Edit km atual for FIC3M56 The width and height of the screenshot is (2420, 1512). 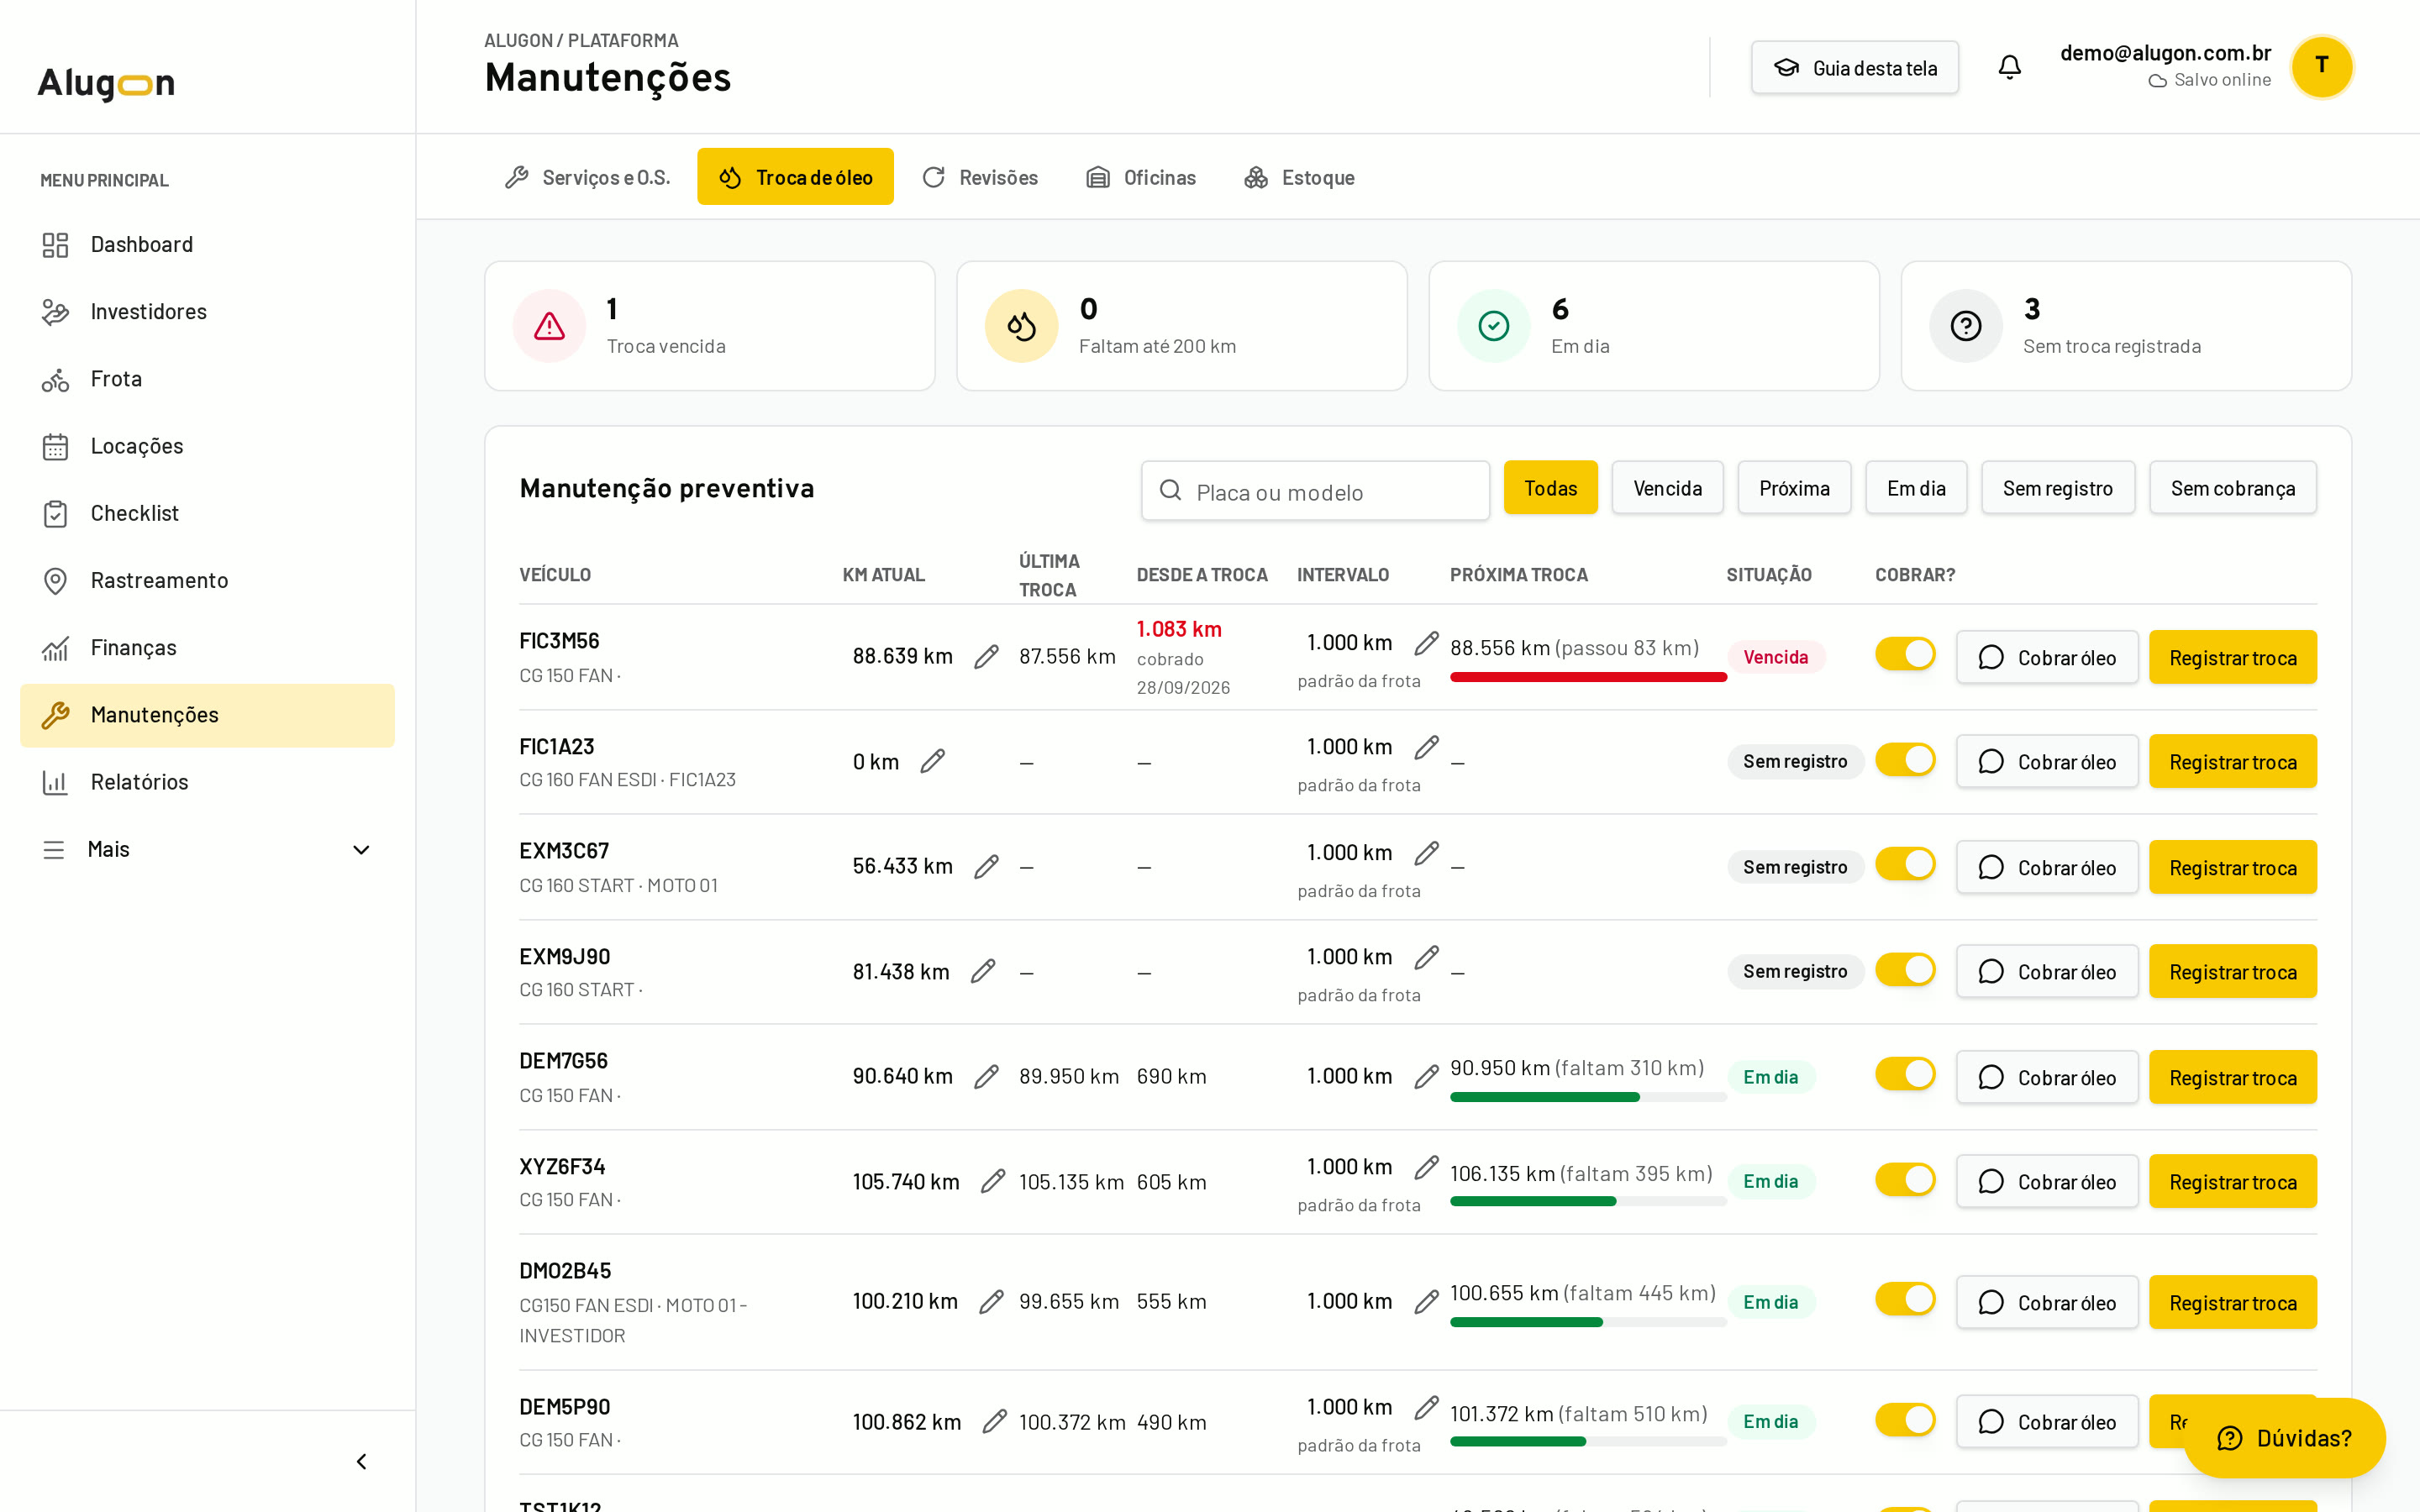(986, 656)
